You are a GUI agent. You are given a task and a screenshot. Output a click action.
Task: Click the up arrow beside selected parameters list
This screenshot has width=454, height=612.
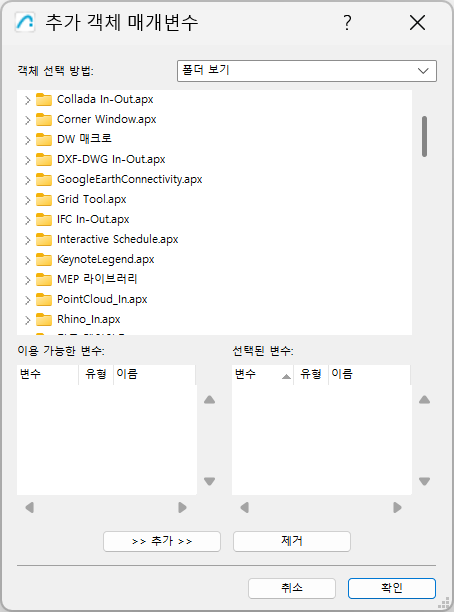(424, 400)
